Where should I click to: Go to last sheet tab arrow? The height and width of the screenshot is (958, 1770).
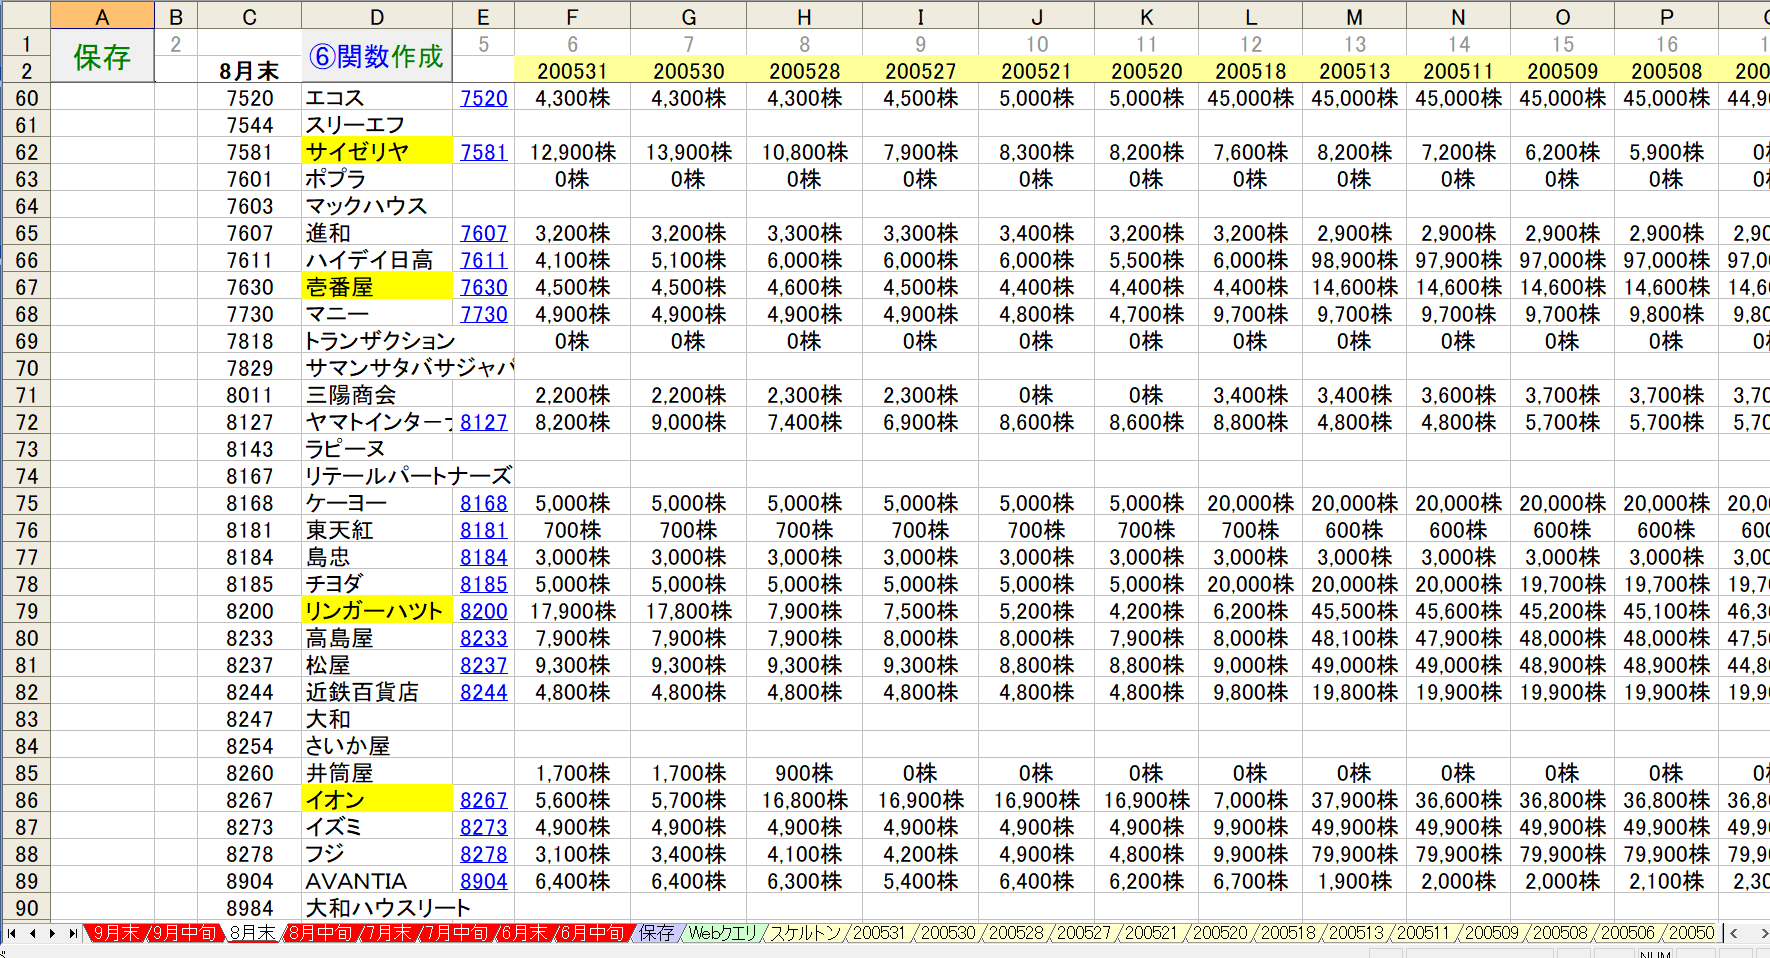click(72, 933)
